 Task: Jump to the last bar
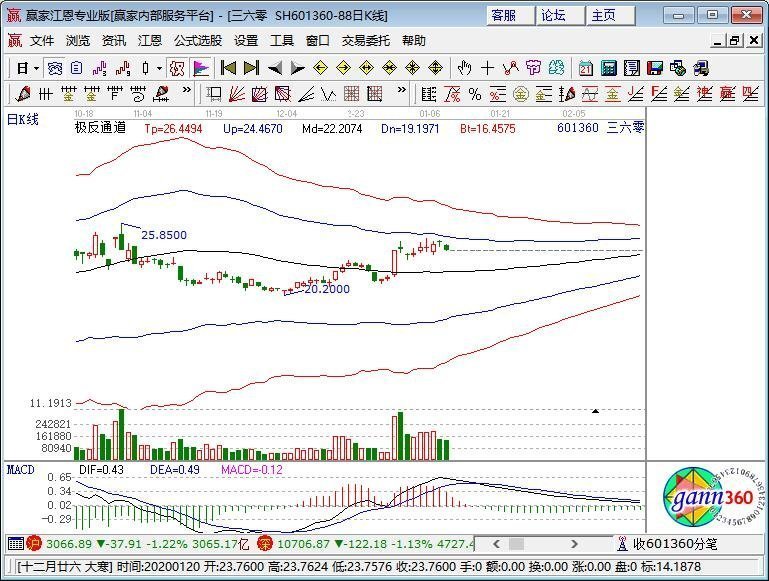click(251, 68)
